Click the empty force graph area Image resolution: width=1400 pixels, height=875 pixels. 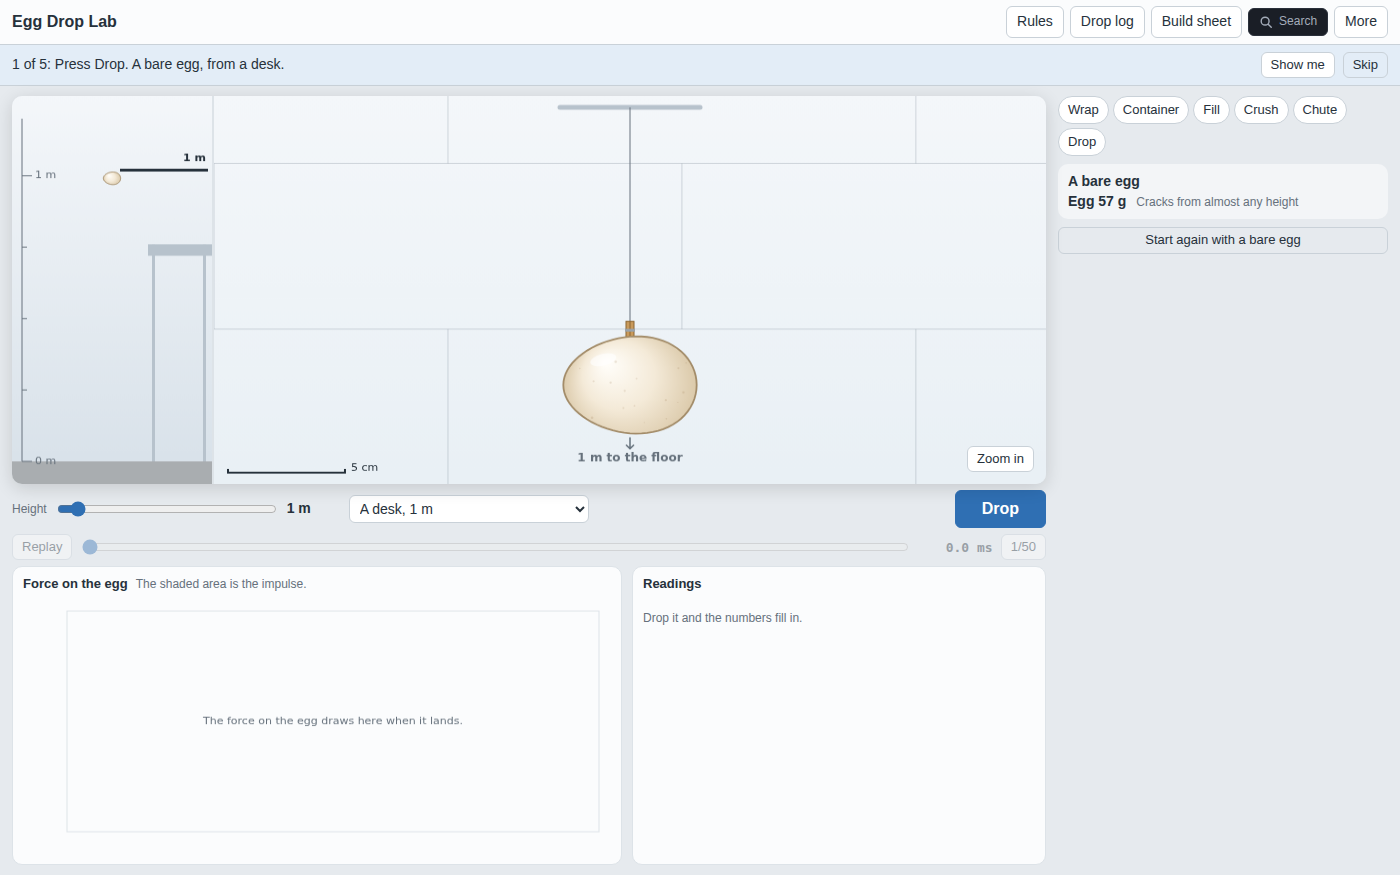coord(333,721)
